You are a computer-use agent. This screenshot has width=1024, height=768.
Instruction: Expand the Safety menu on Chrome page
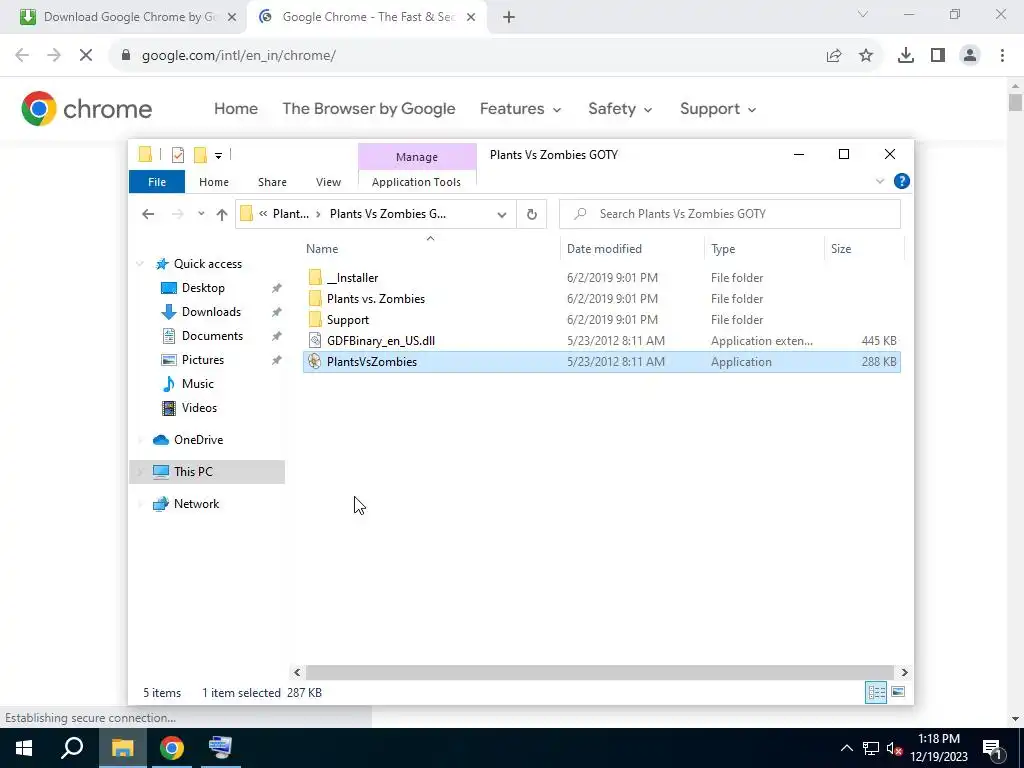(620, 108)
